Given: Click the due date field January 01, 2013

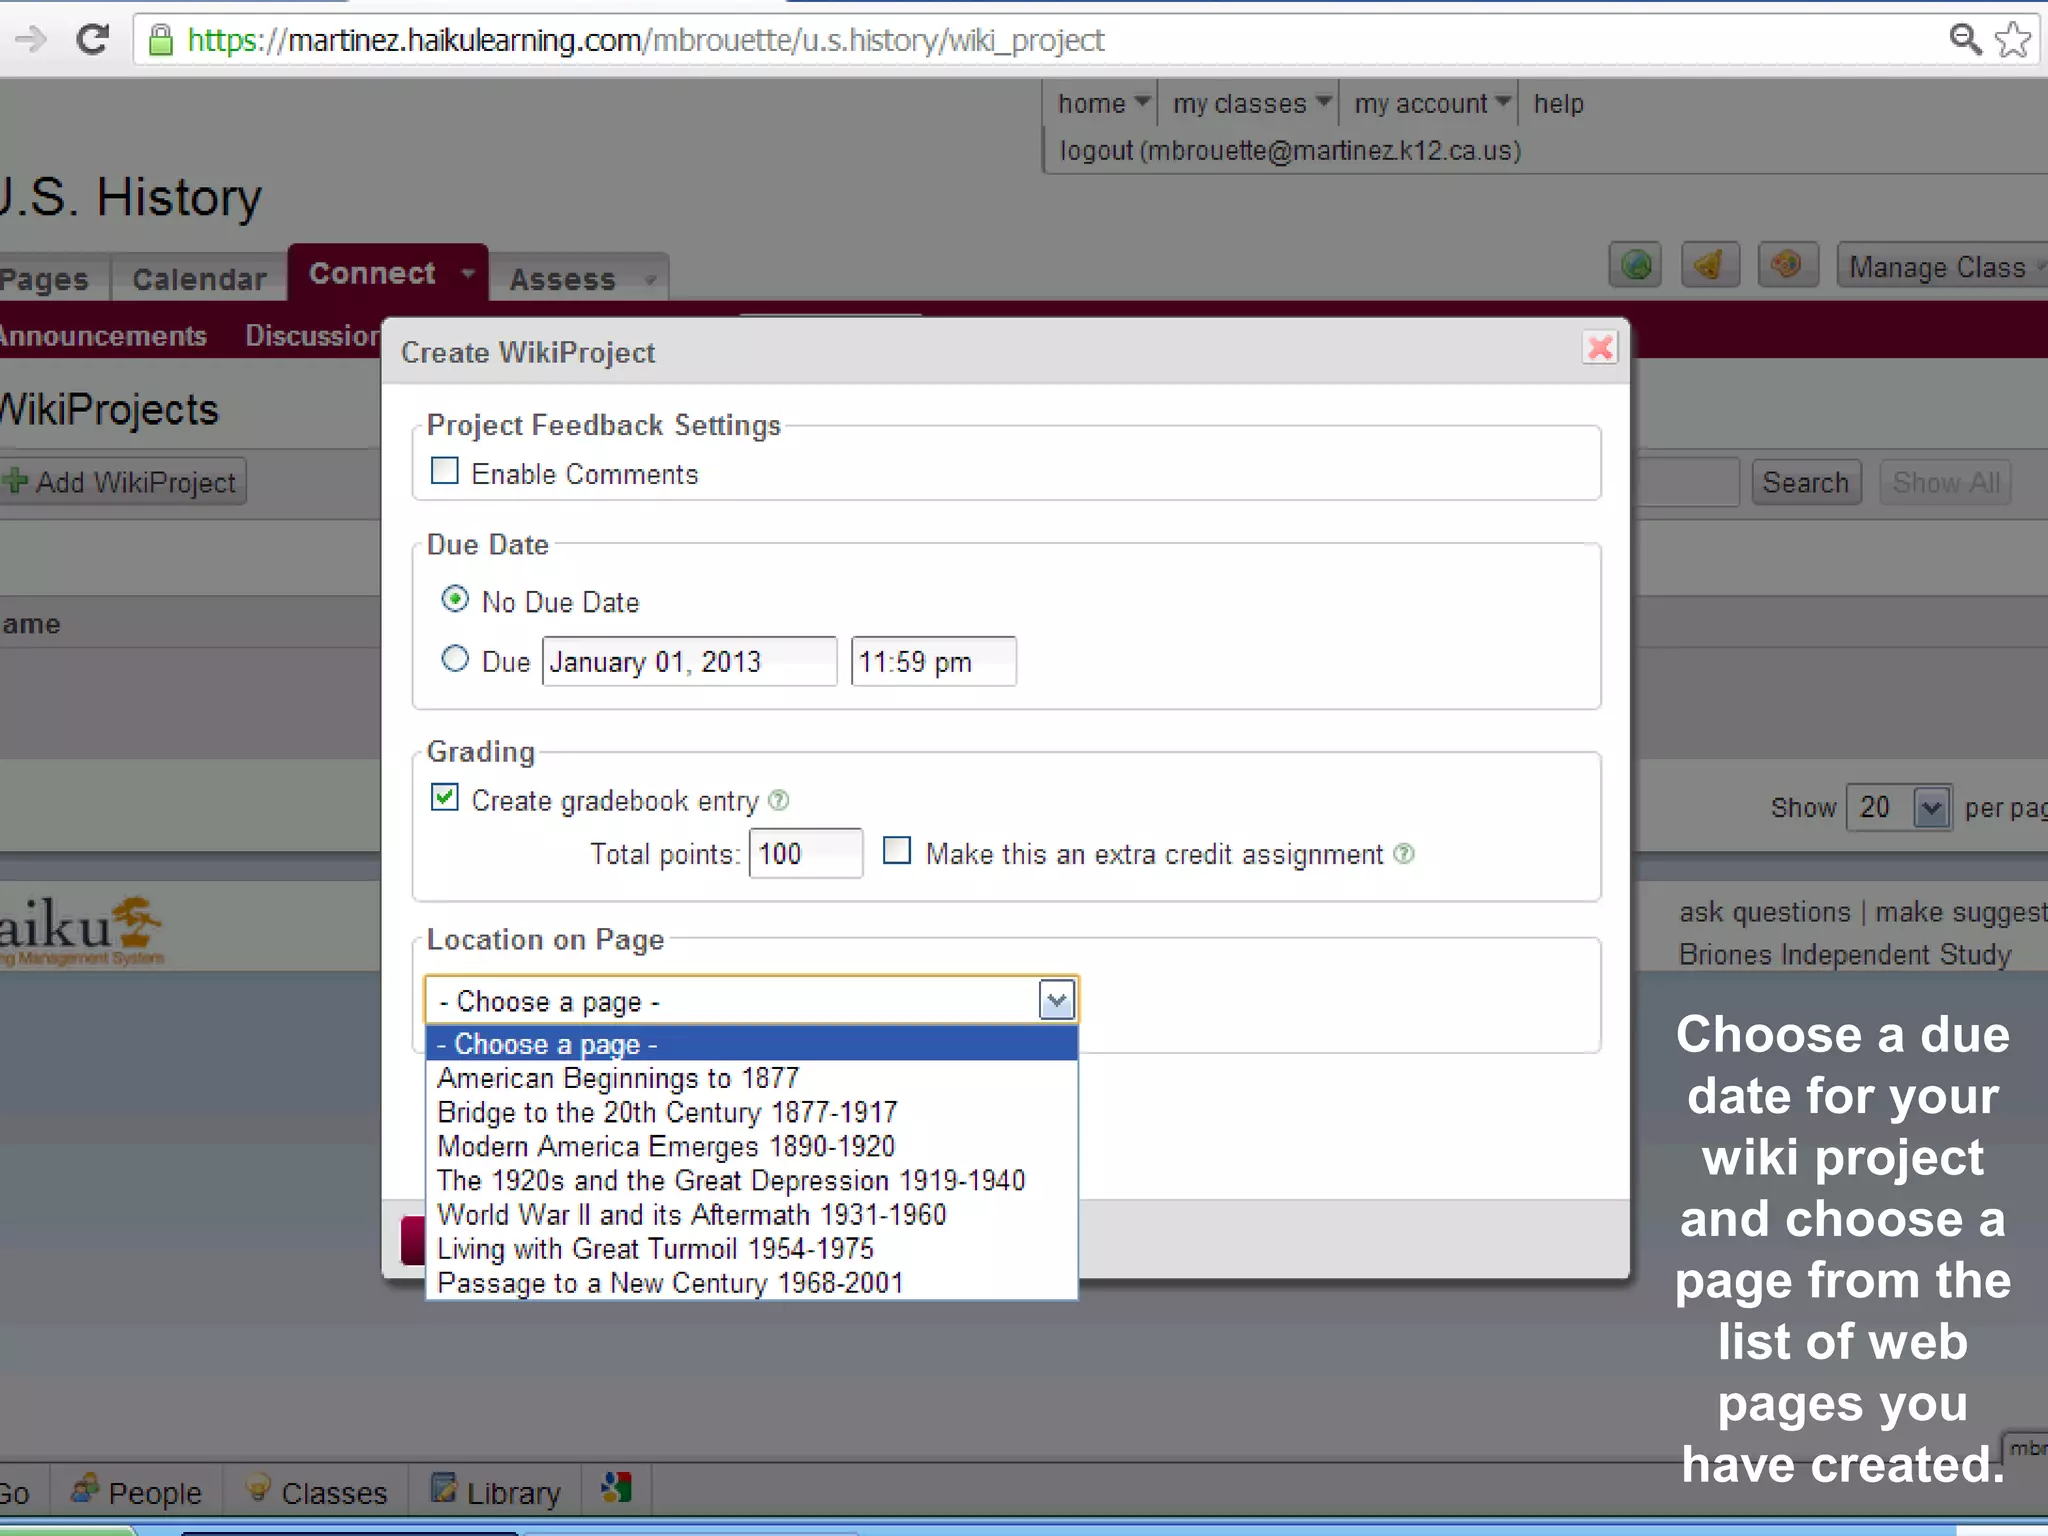Looking at the screenshot, I should (x=689, y=661).
